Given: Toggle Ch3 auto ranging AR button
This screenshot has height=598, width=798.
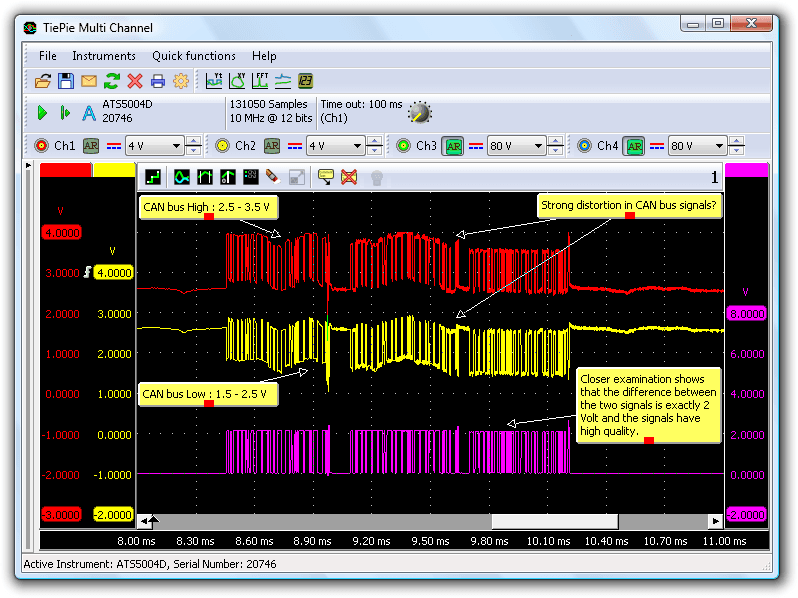Looking at the screenshot, I should coord(453,147).
